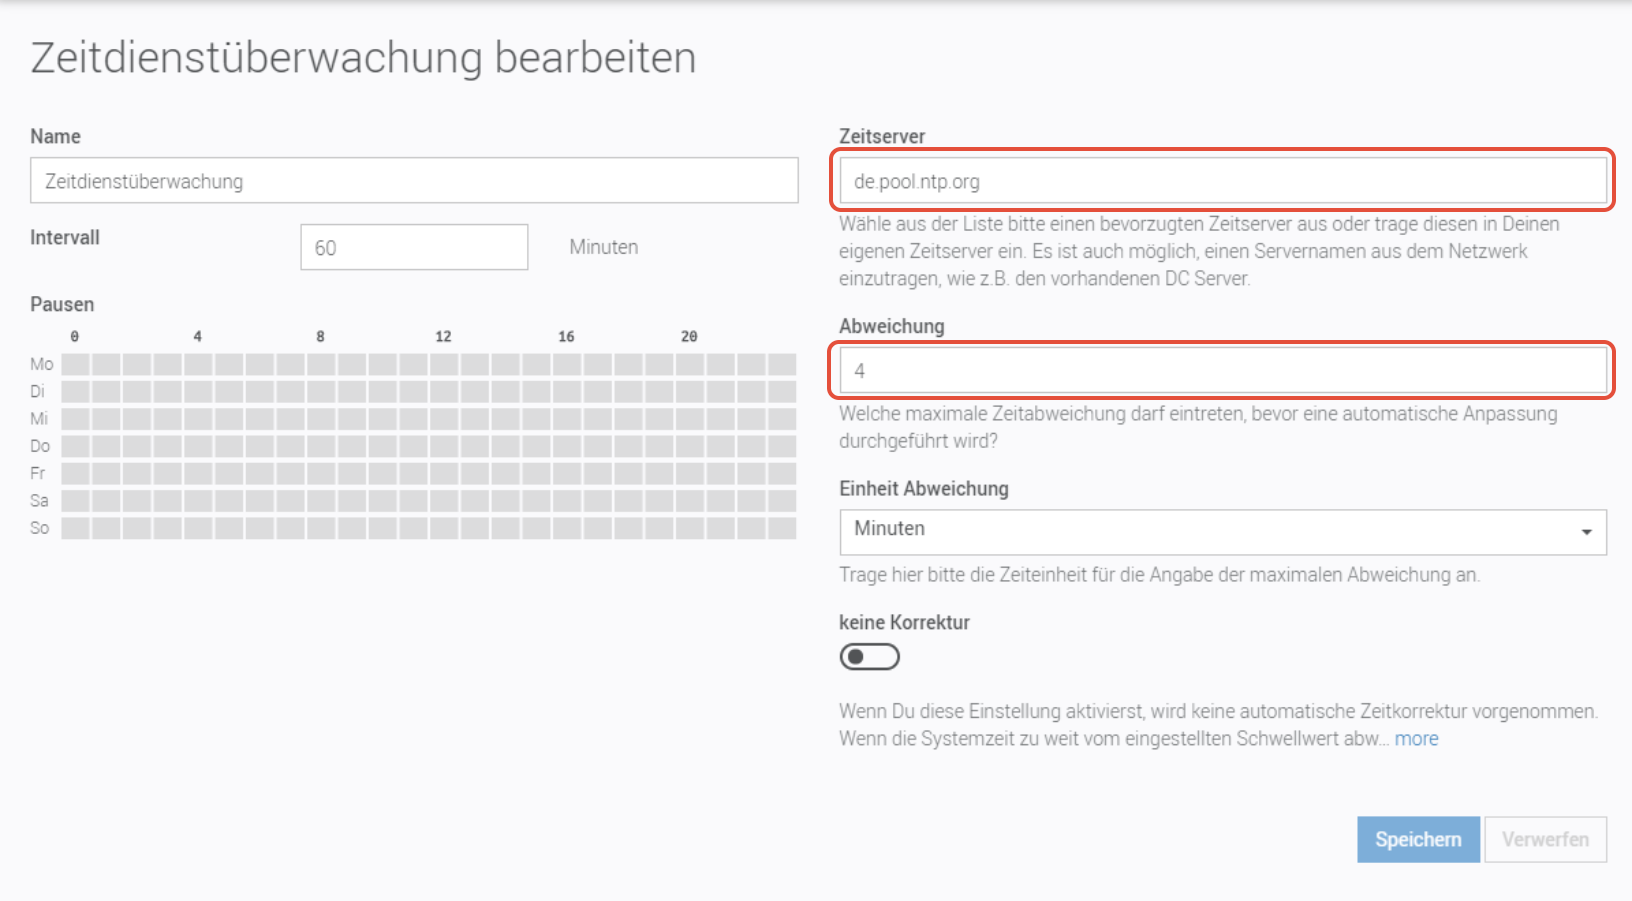Click hour 12 header in Pausen grid

click(x=444, y=336)
